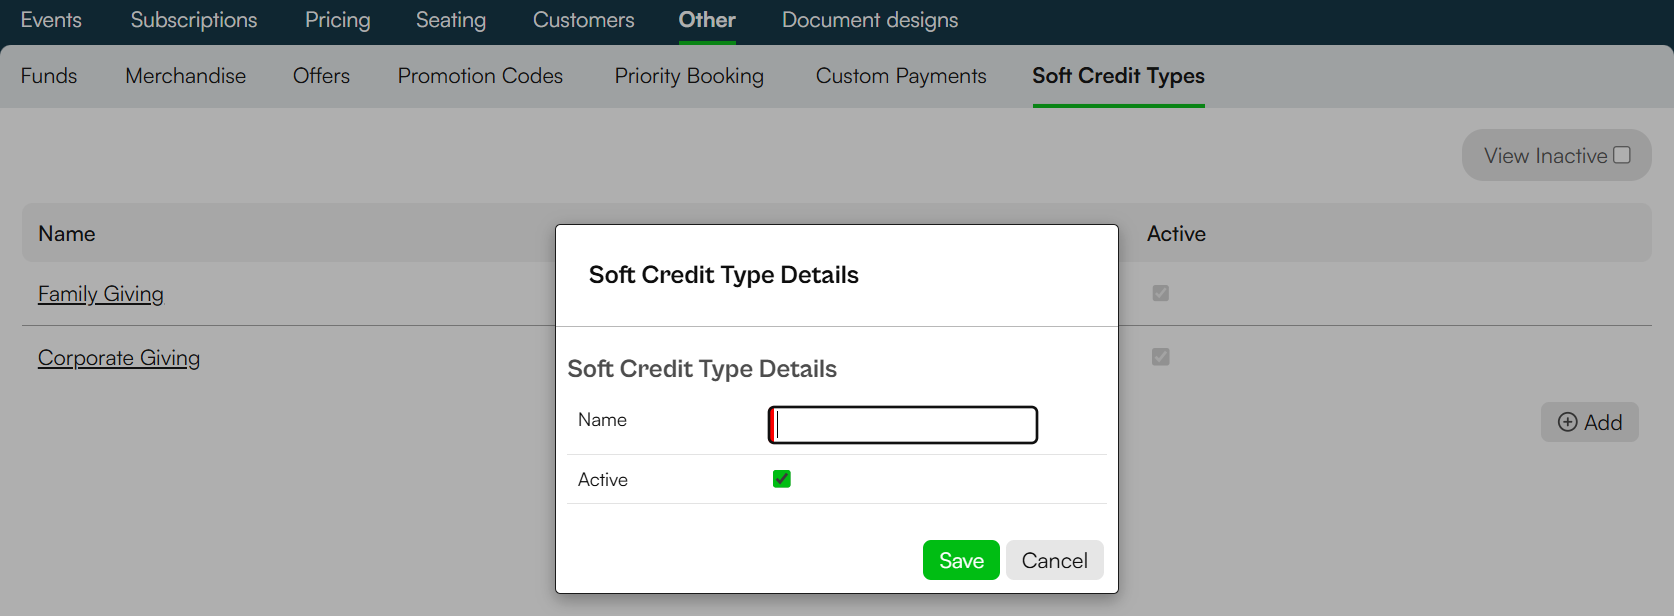
Task: Select the Merchandise tab
Action: coord(186,76)
